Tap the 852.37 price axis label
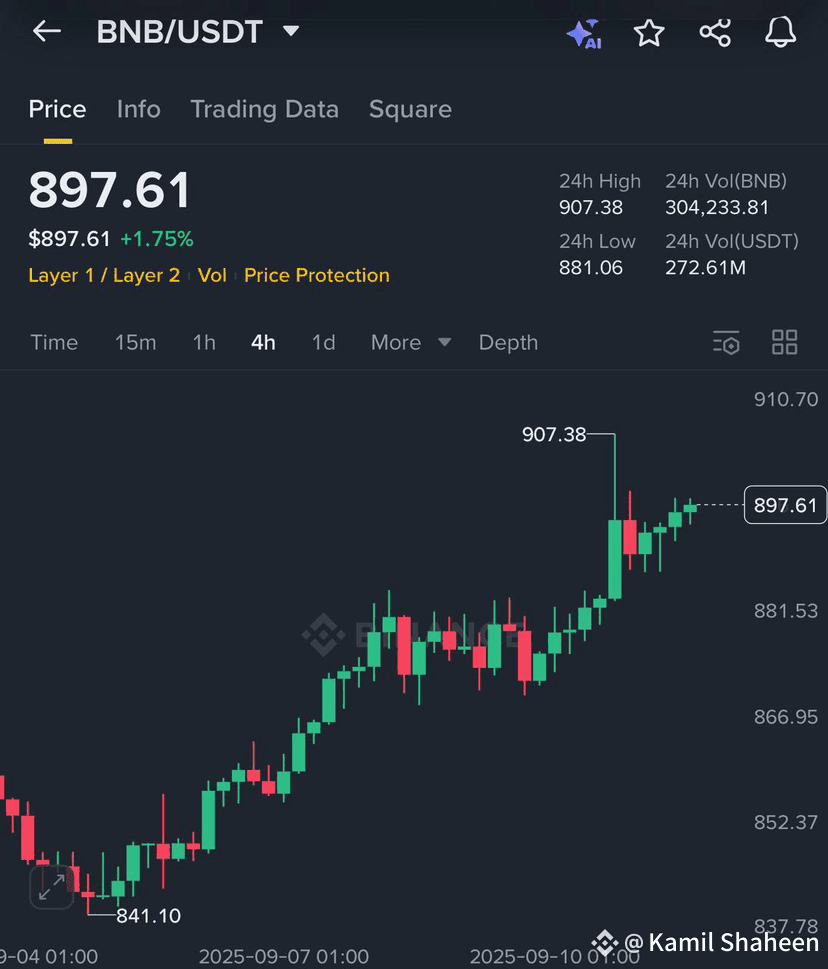This screenshot has height=969, width=828. [x=786, y=823]
